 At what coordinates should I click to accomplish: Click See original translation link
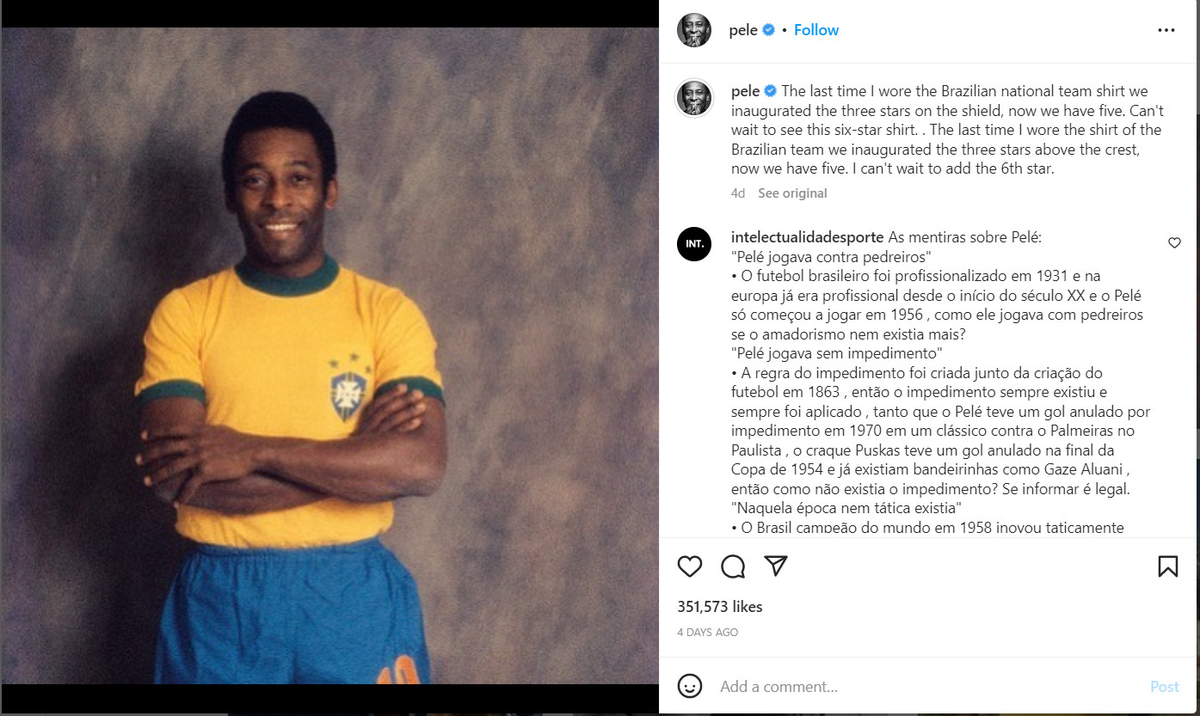[792, 193]
